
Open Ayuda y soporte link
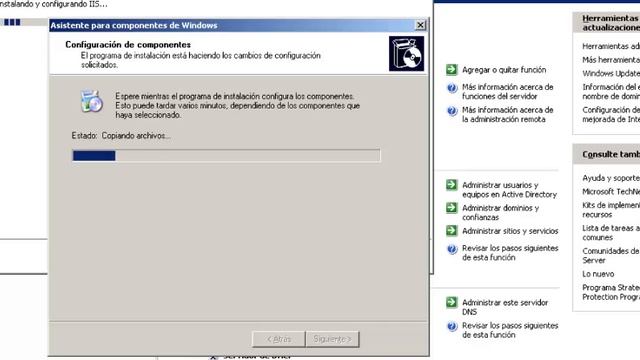click(611, 178)
